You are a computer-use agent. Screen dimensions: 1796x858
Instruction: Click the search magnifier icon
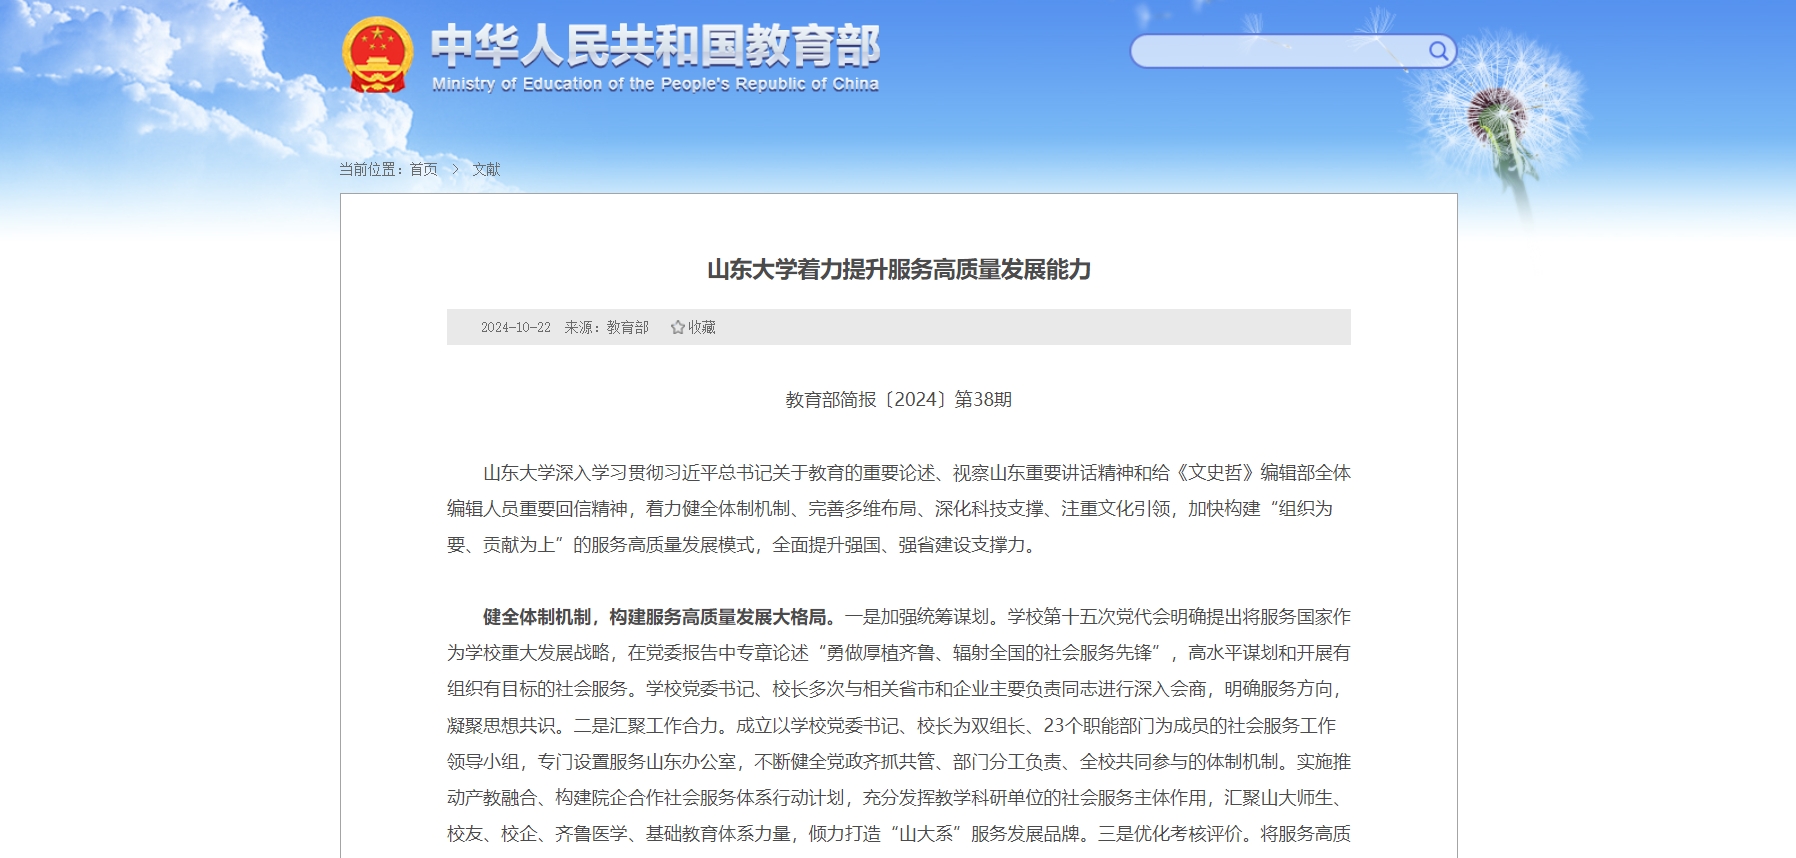pos(1438,51)
